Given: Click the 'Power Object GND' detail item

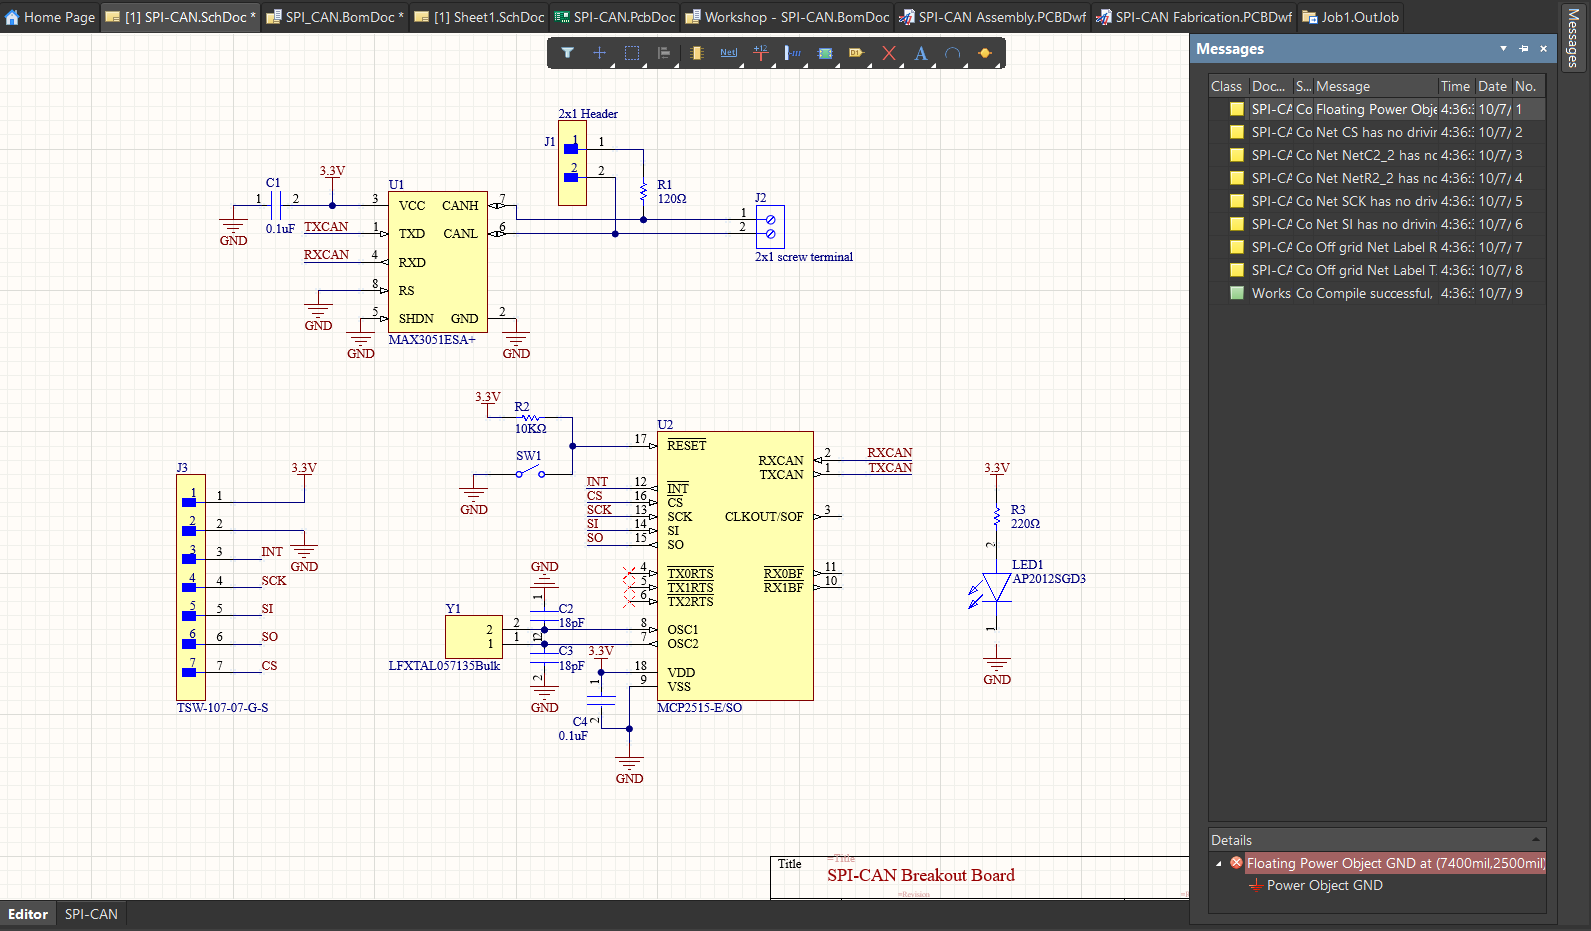Looking at the screenshot, I should click(1324, 885).
